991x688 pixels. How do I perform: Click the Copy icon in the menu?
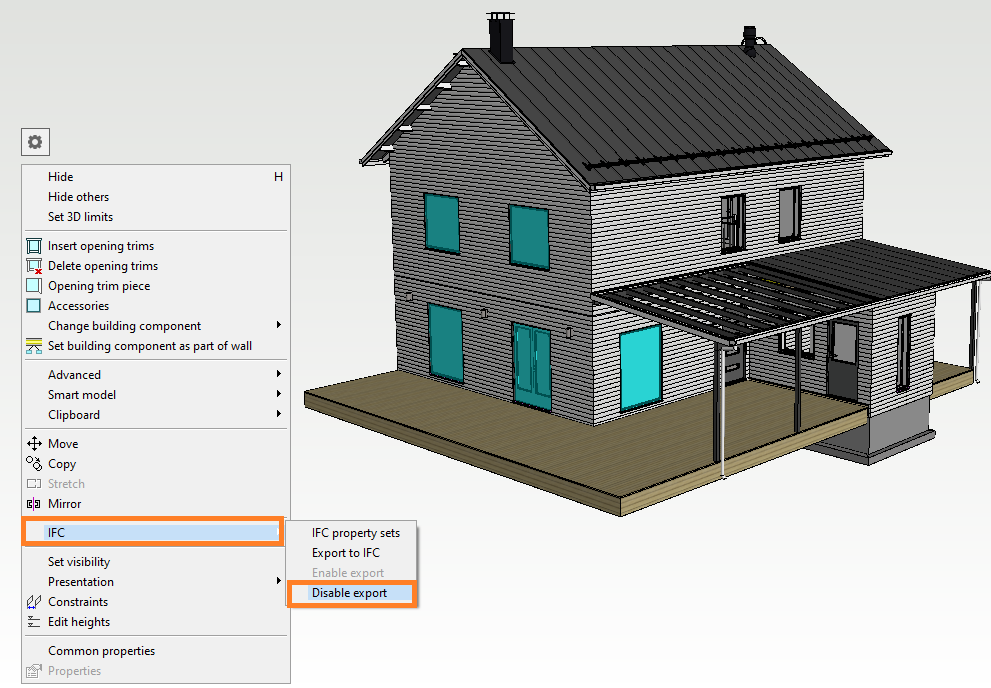(34, 464)
